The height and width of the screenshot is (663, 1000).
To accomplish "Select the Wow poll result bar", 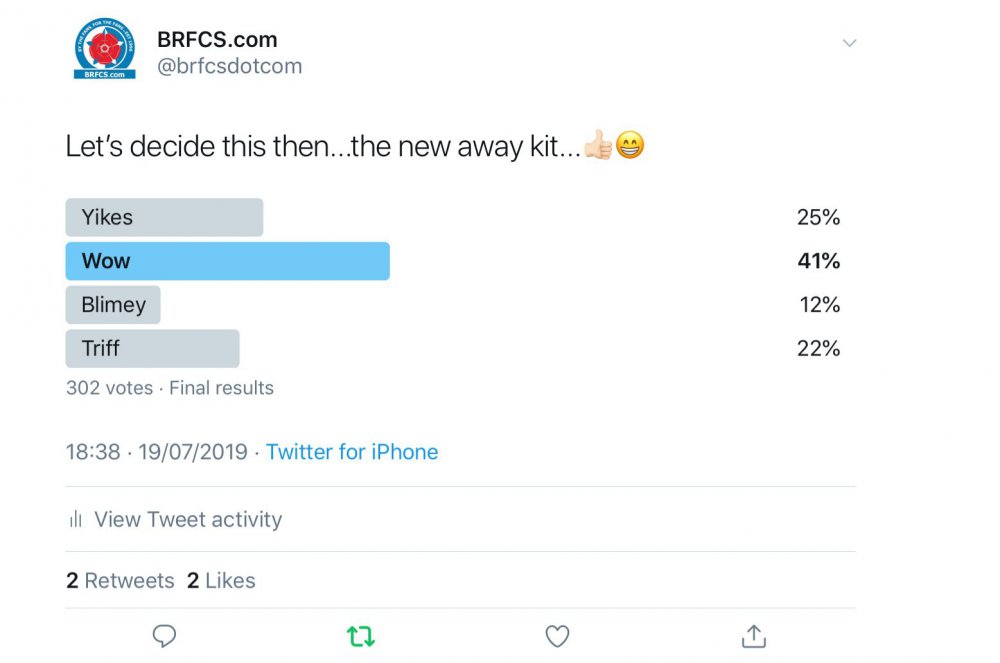I will [227, 261].
